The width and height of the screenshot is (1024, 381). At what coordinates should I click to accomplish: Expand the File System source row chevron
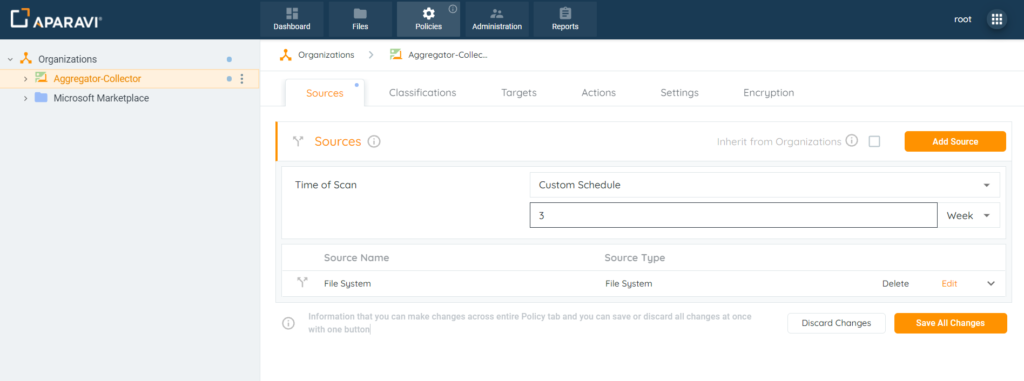(991, 284)
